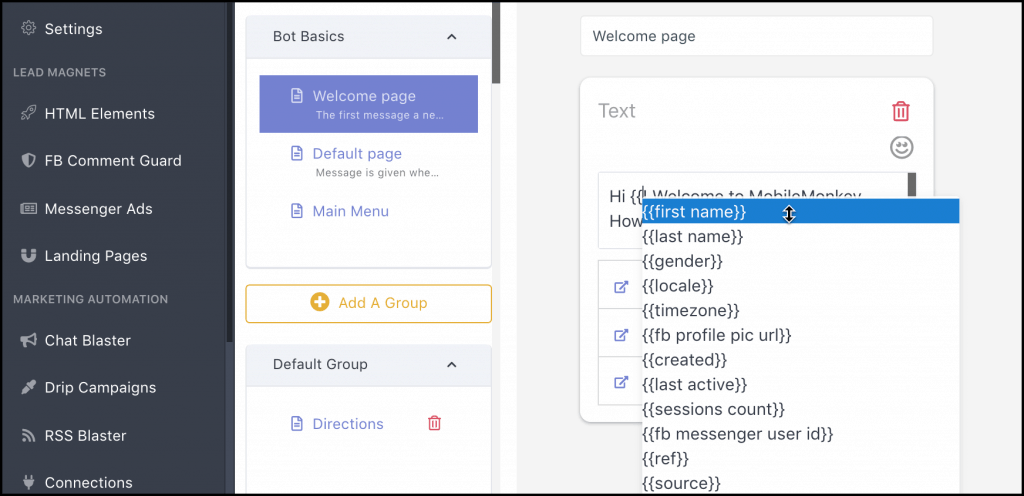Delete the Directions page via trash icon
This screenshot has height=496, width=1024.
point(434,423)
